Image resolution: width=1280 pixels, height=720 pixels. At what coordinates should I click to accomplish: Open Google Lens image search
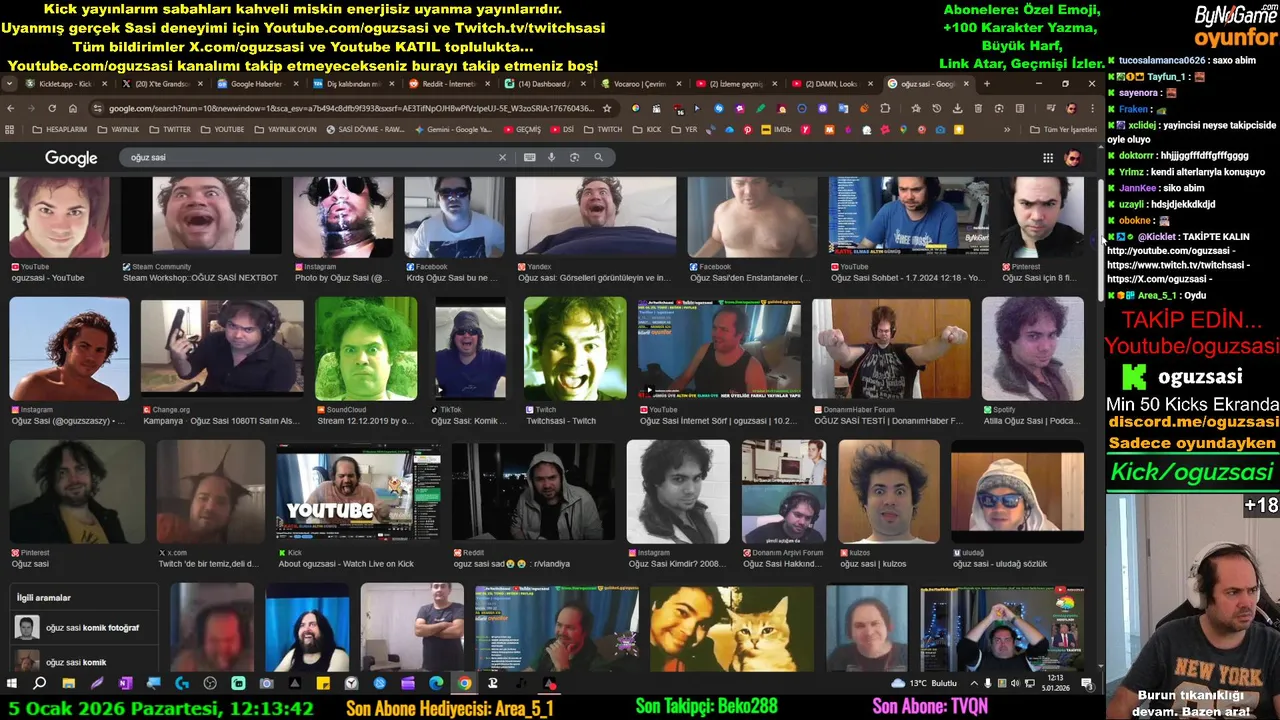tap(574, 157)
